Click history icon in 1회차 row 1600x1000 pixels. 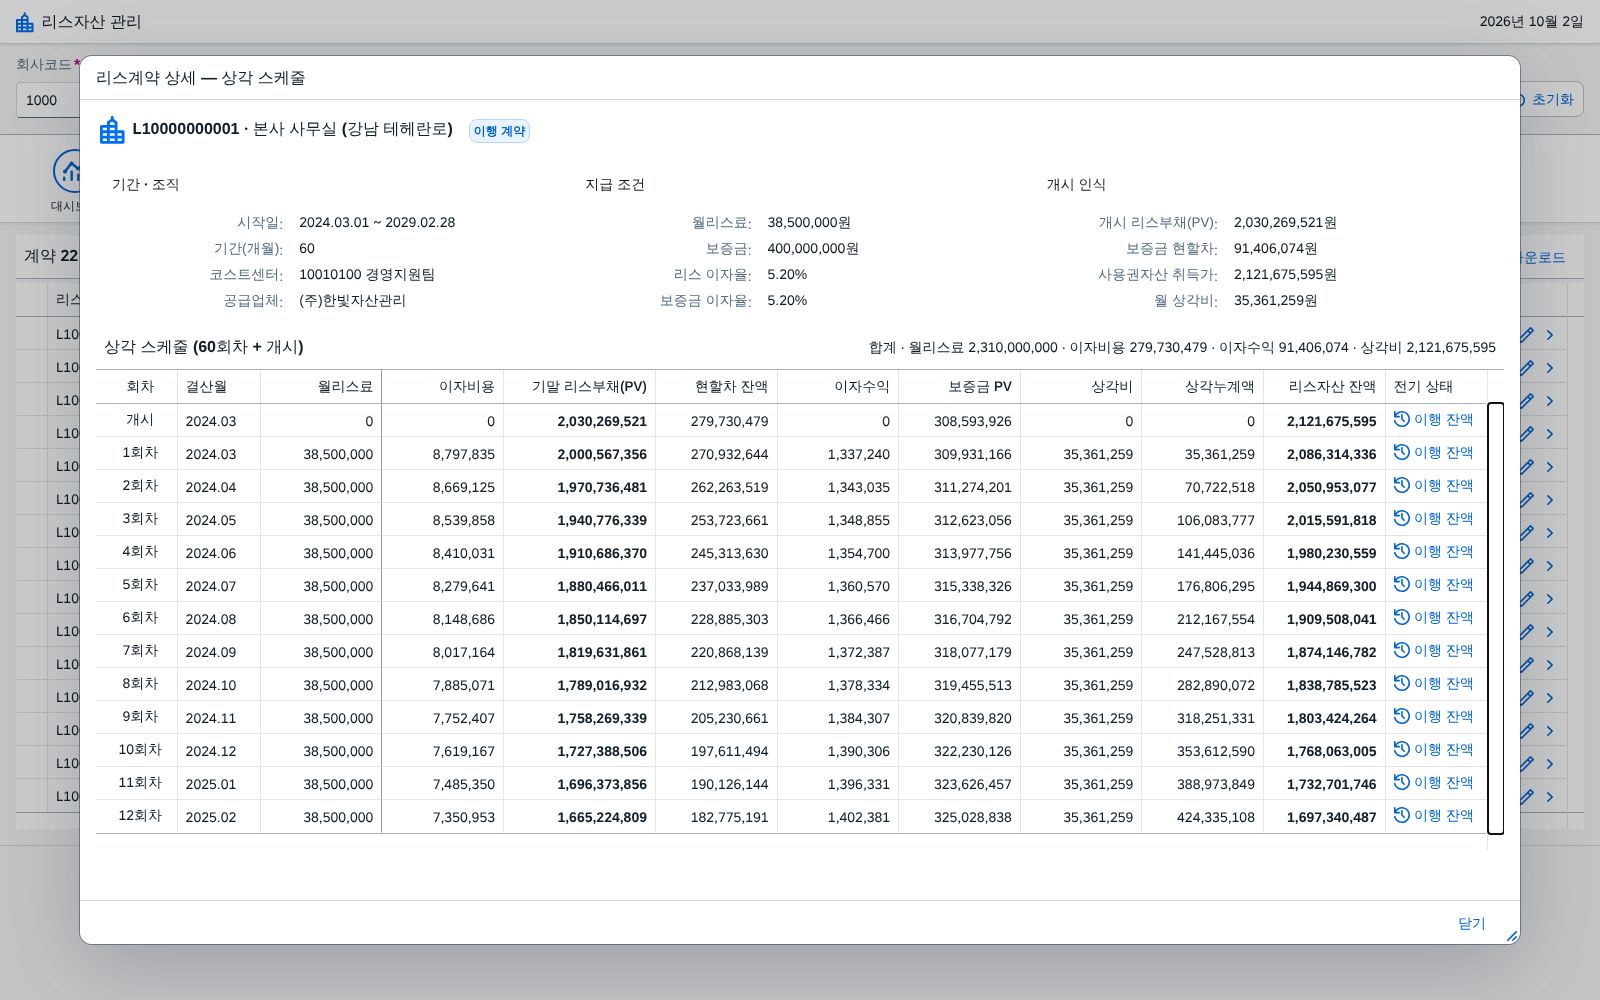pyautogui.click(x=1402, y=453)
